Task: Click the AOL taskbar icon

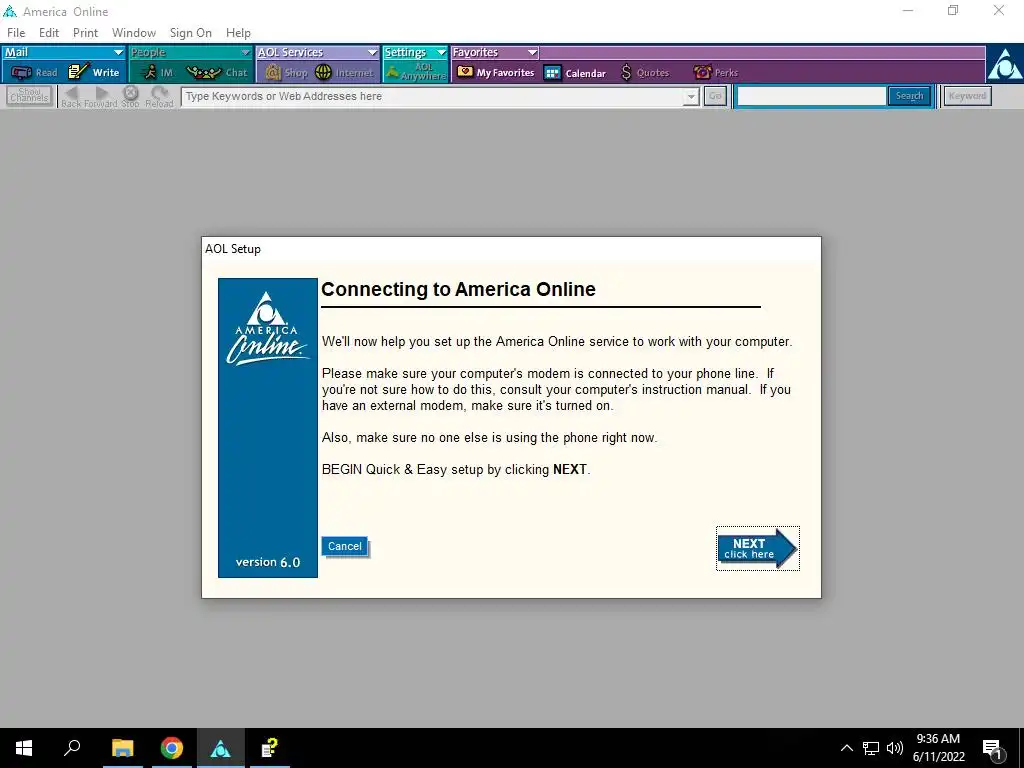Action: click(x=221, y=748)
